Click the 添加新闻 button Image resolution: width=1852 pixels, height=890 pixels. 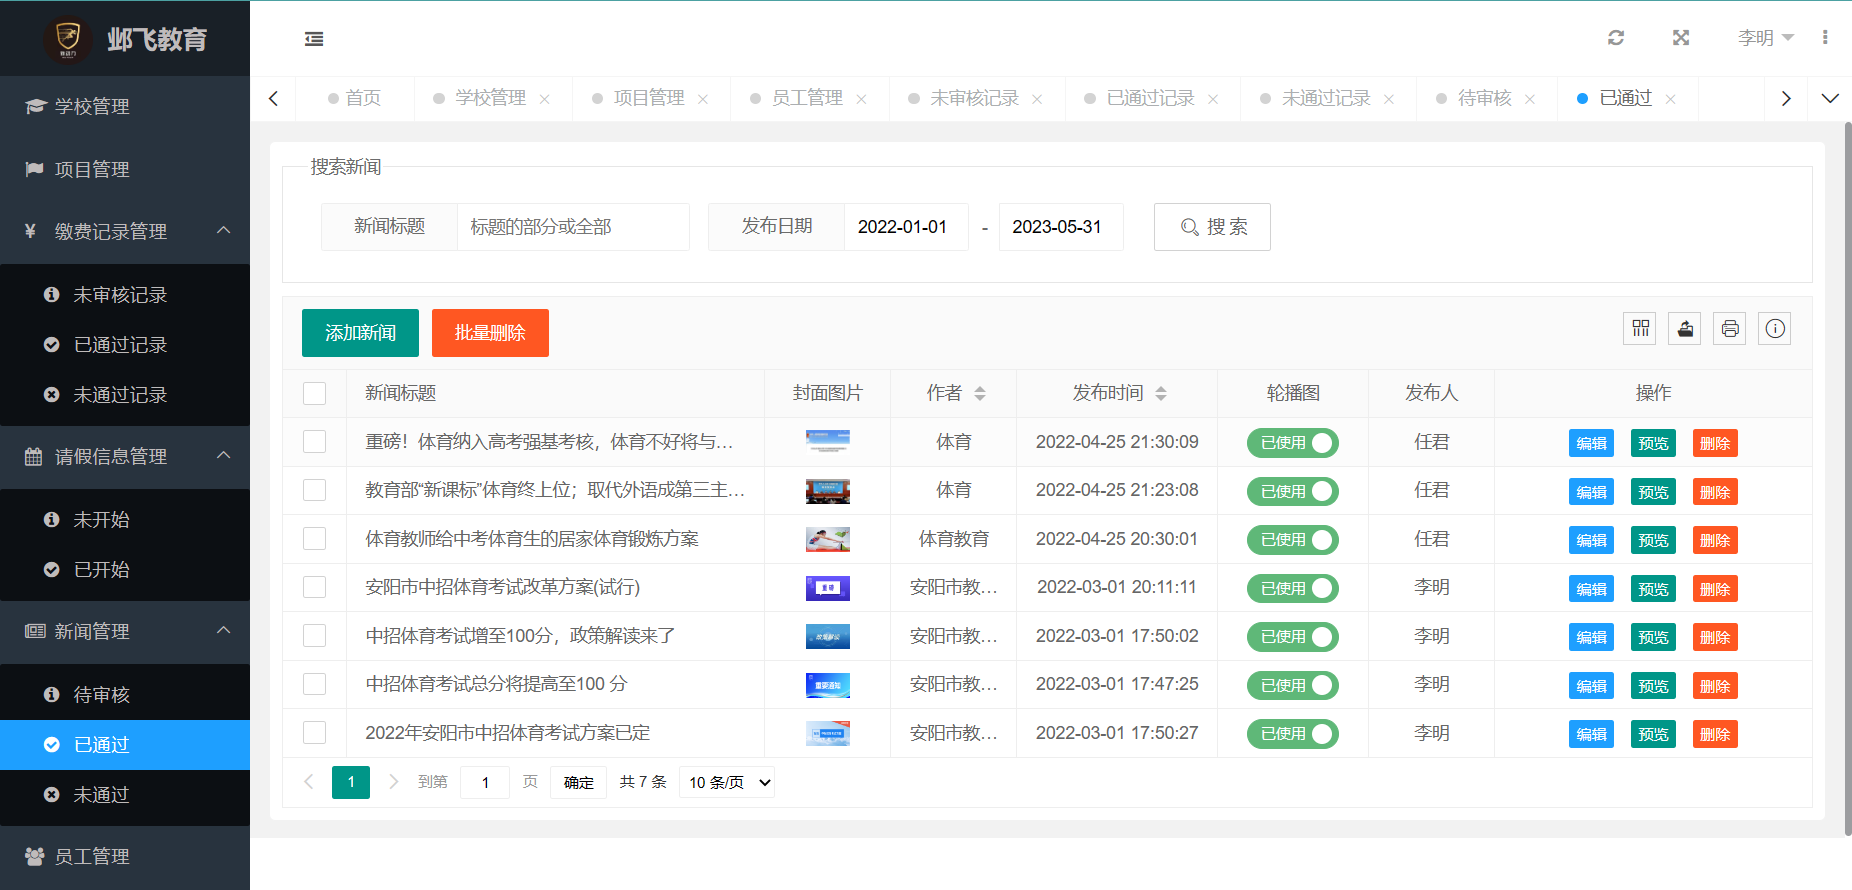pyautogui.click(x=360, y=333)
